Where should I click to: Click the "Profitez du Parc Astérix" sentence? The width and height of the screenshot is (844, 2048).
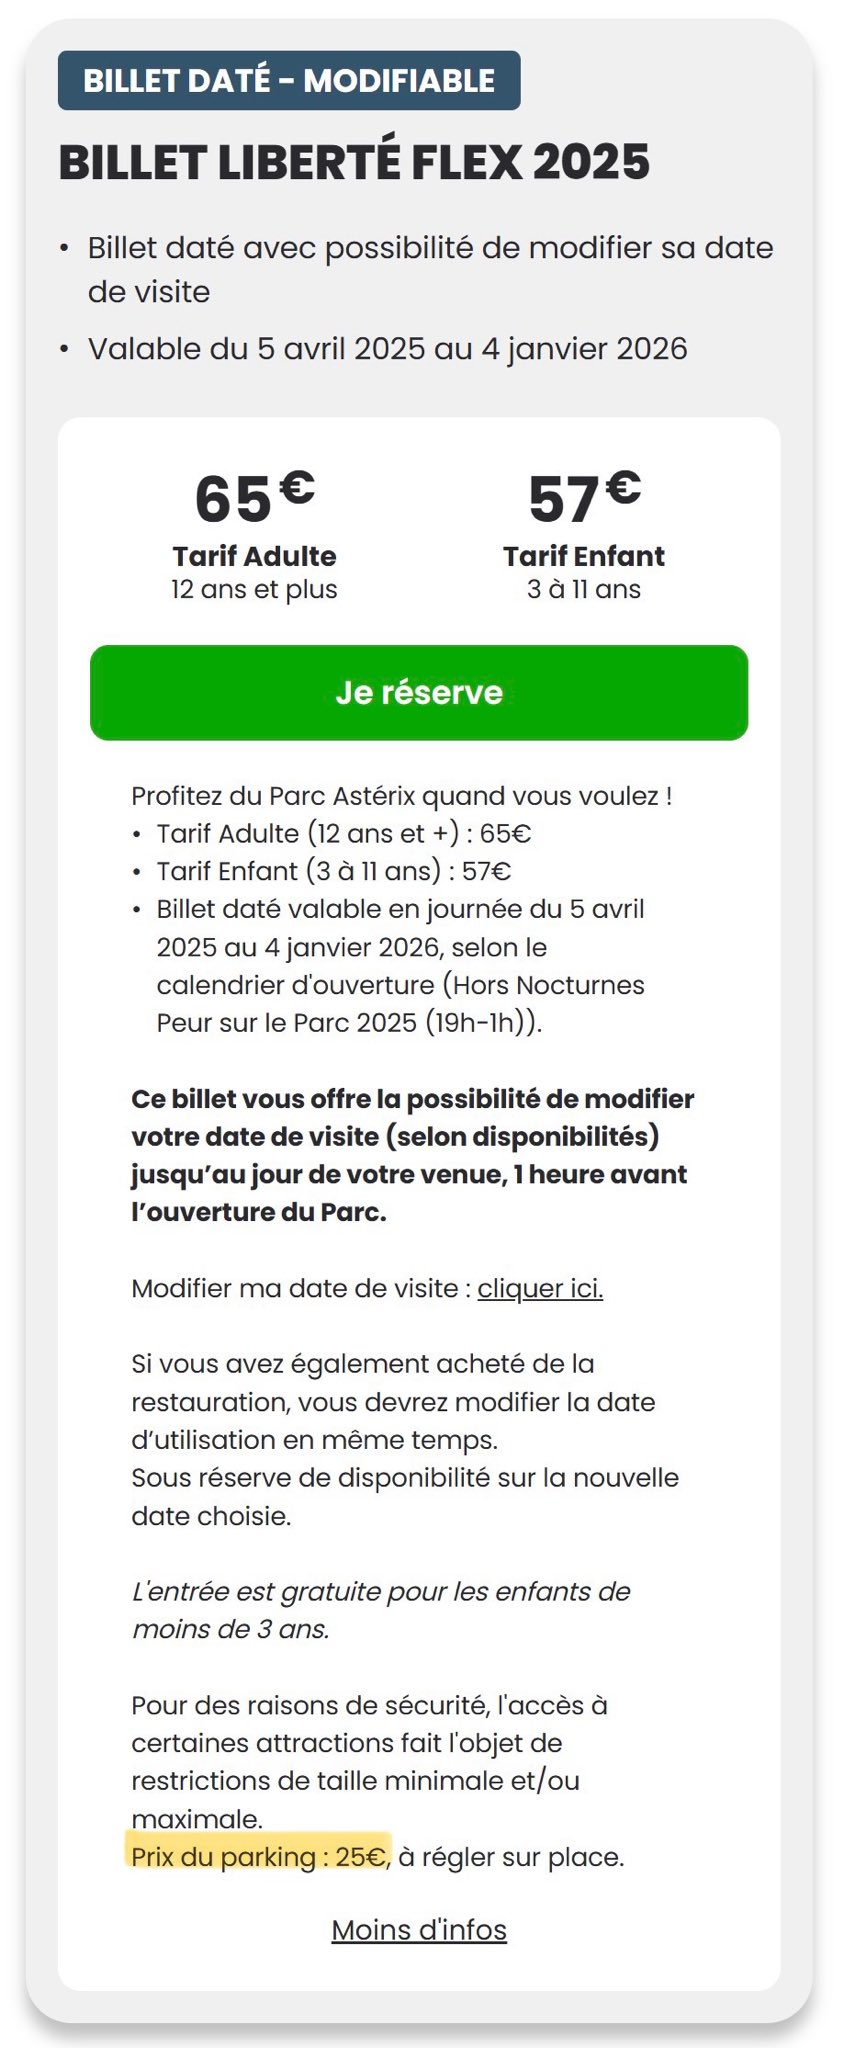[401, 796]
